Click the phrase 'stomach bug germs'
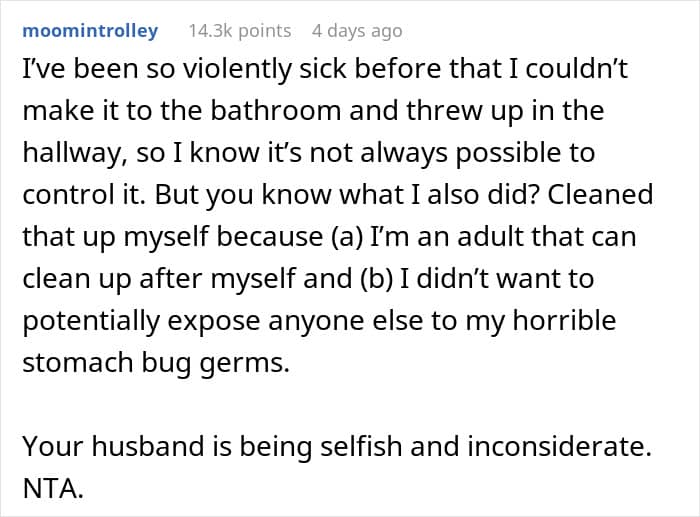This screenshot has height=517, width=700. coord(156,363)
